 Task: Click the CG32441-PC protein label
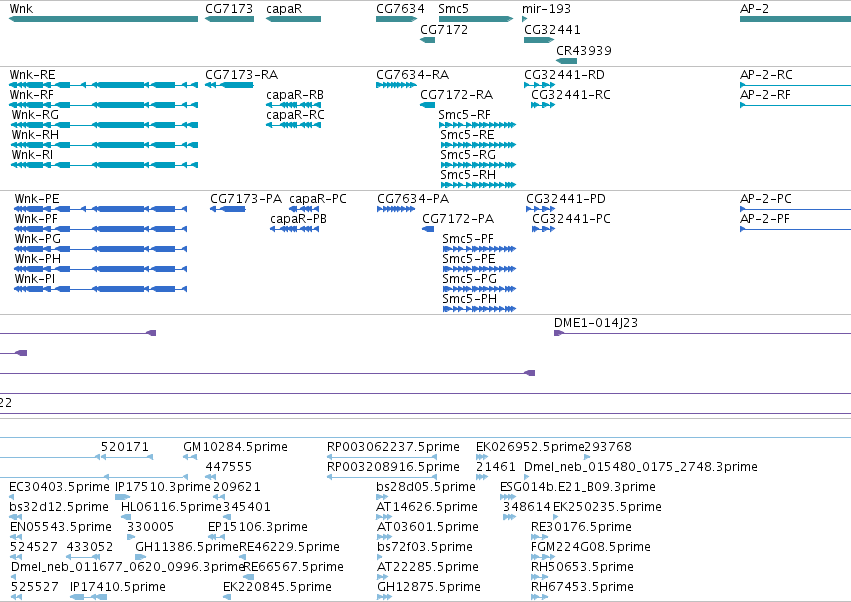click(x=571, y=219)
